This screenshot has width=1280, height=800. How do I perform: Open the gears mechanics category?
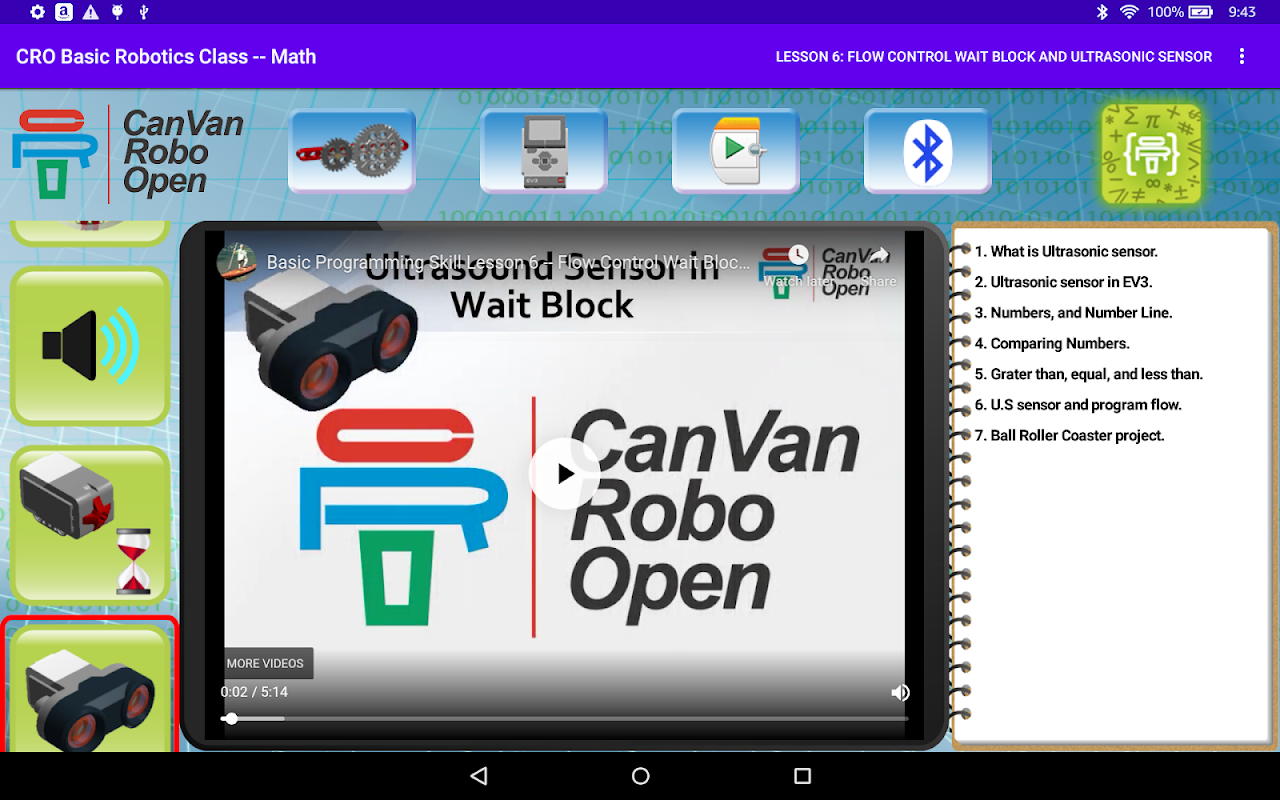pos(352,151)
